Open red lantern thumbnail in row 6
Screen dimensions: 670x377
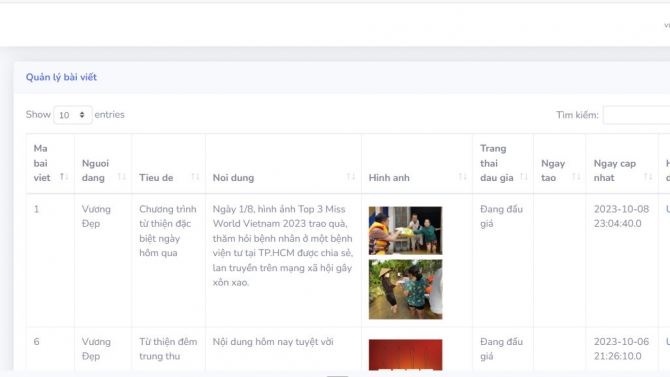coord(406,355)
